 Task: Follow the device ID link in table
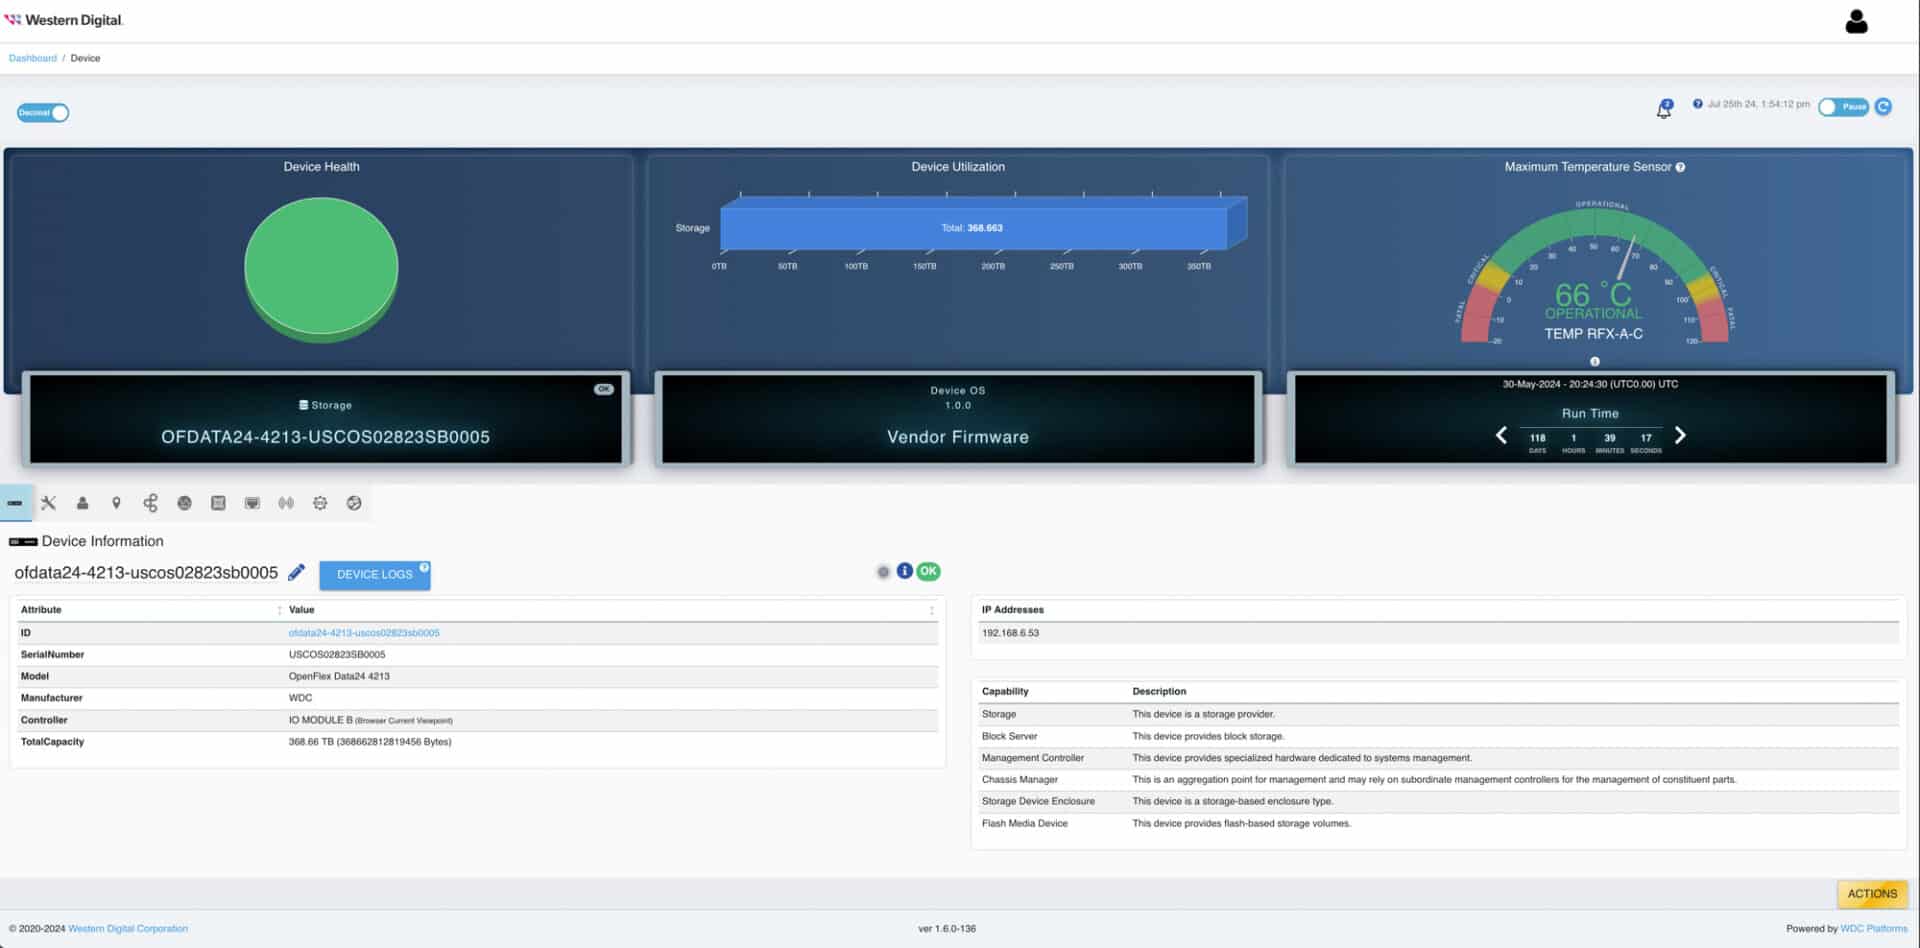point(364,633)
